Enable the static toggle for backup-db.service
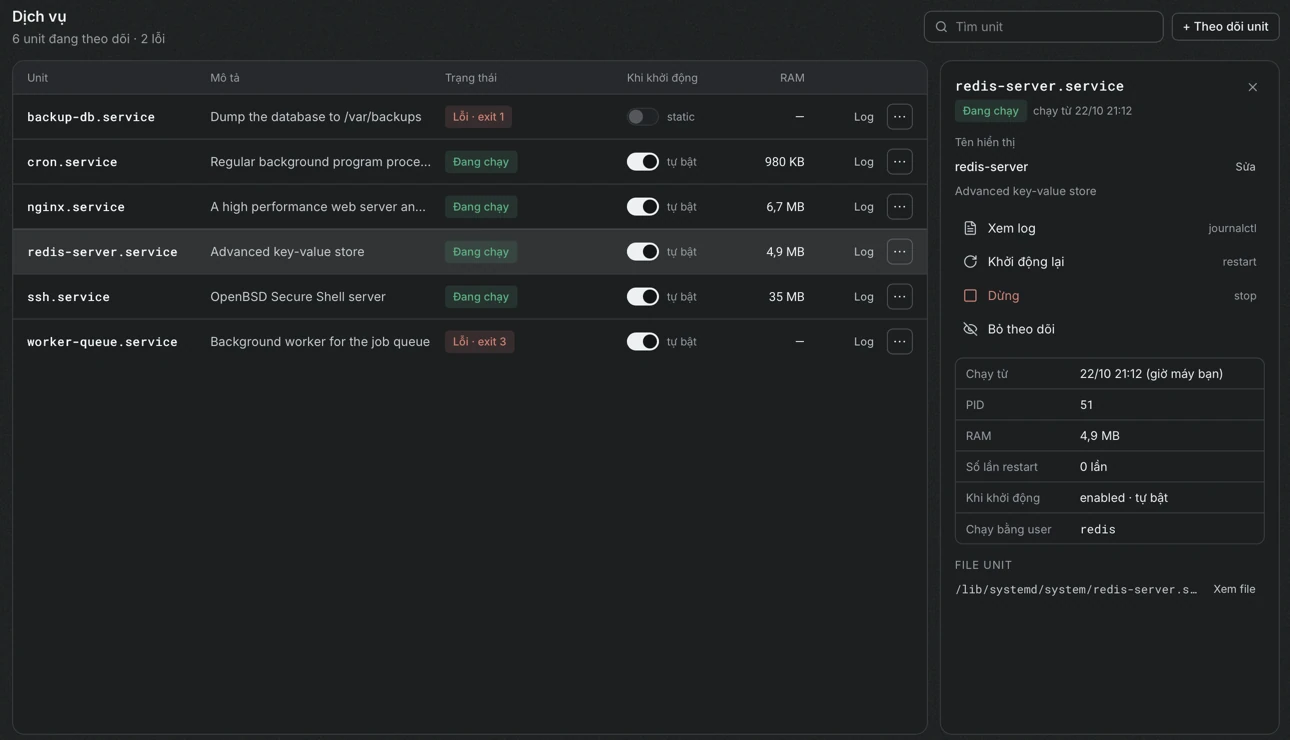Screen dimensions: 1290x740 pos(642,117)
